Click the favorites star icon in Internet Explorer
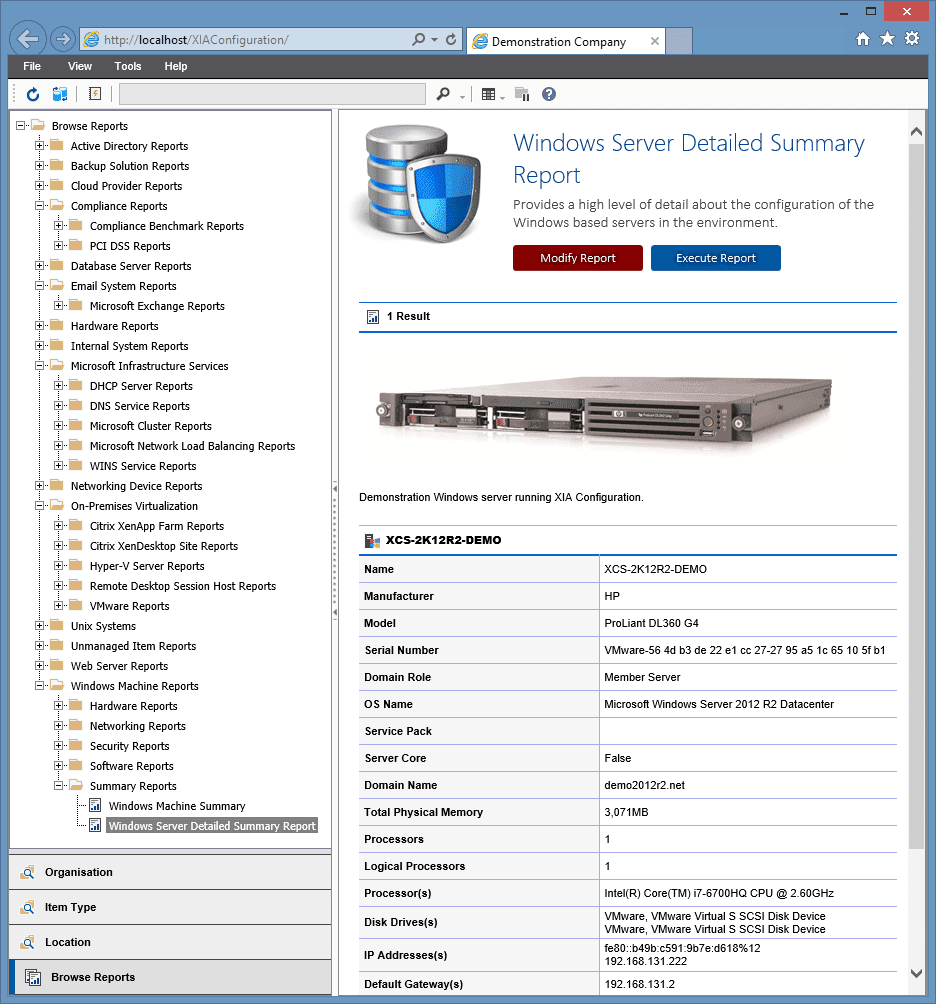The height and width of the screenshot is (1004, 936). [887, 38]
